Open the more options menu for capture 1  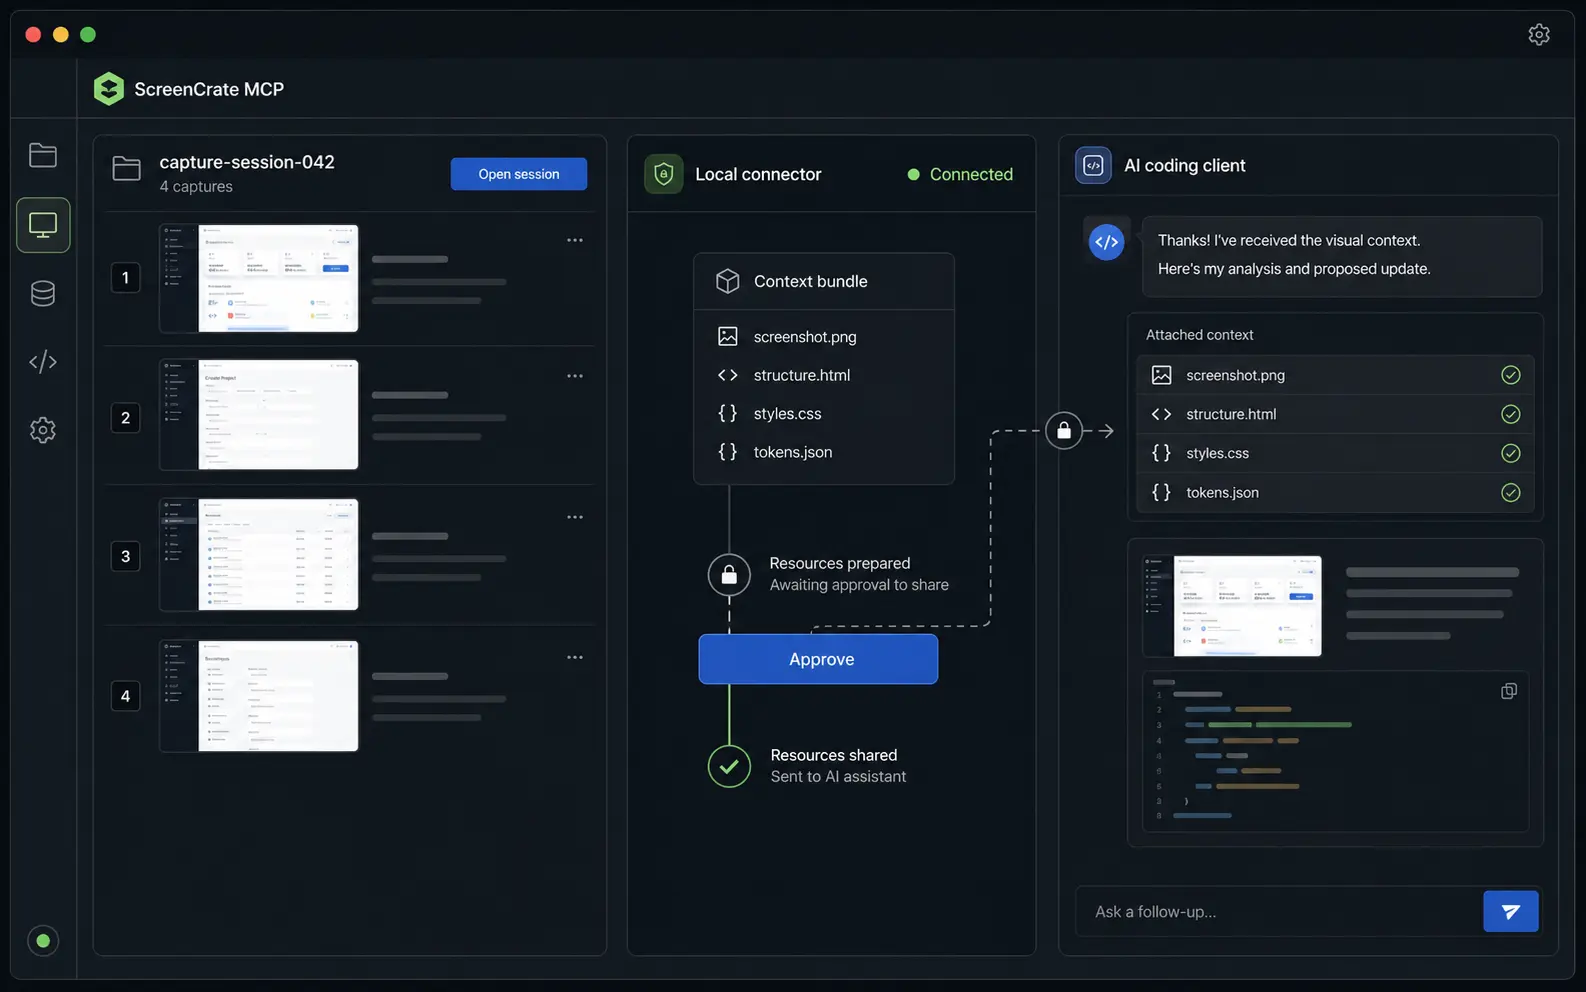pyautogui.click(x=575, y=240)
